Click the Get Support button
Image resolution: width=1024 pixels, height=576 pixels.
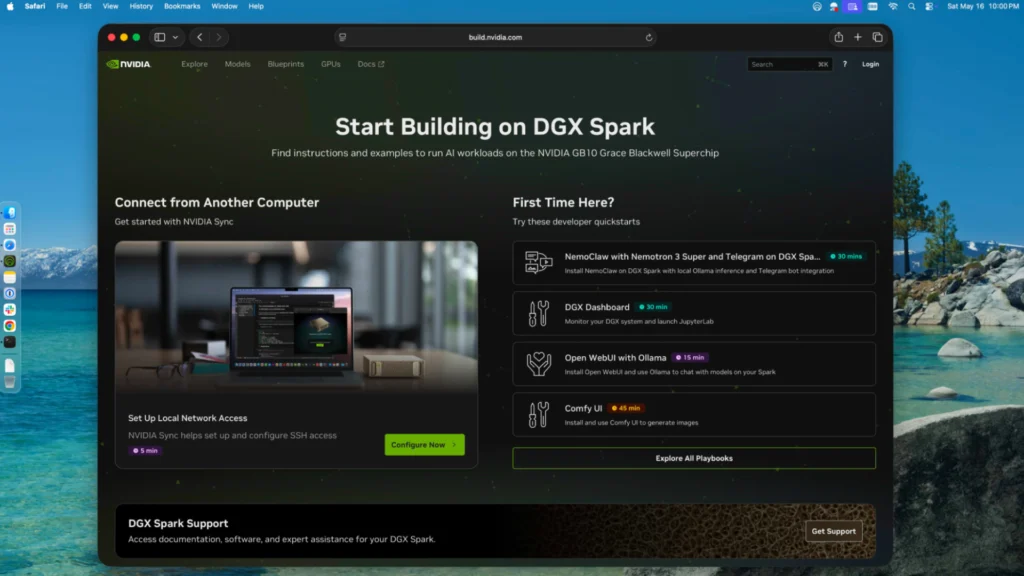(x=833, y=531)
